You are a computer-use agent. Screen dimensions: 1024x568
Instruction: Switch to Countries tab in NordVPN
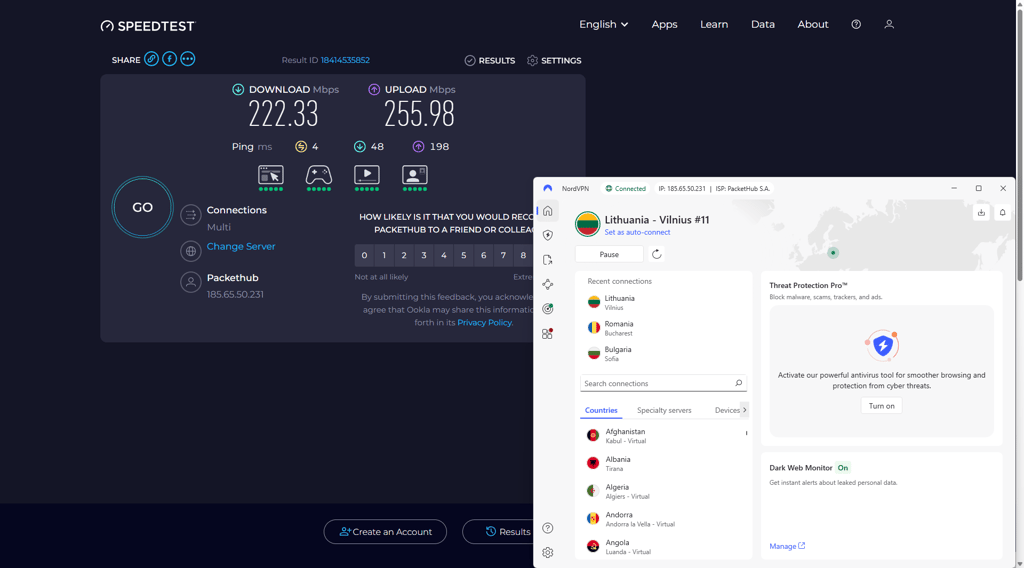pos(601,410)
